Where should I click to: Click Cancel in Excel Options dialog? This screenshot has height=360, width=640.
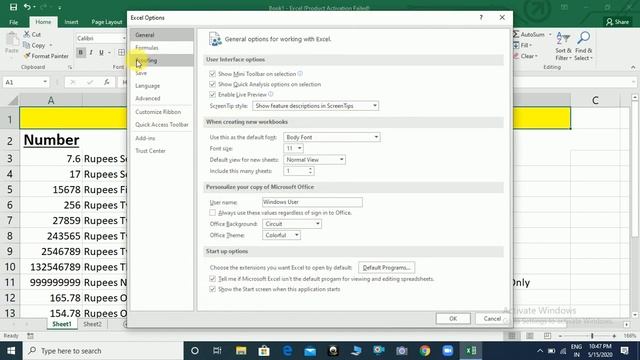[x=492, y=318]
